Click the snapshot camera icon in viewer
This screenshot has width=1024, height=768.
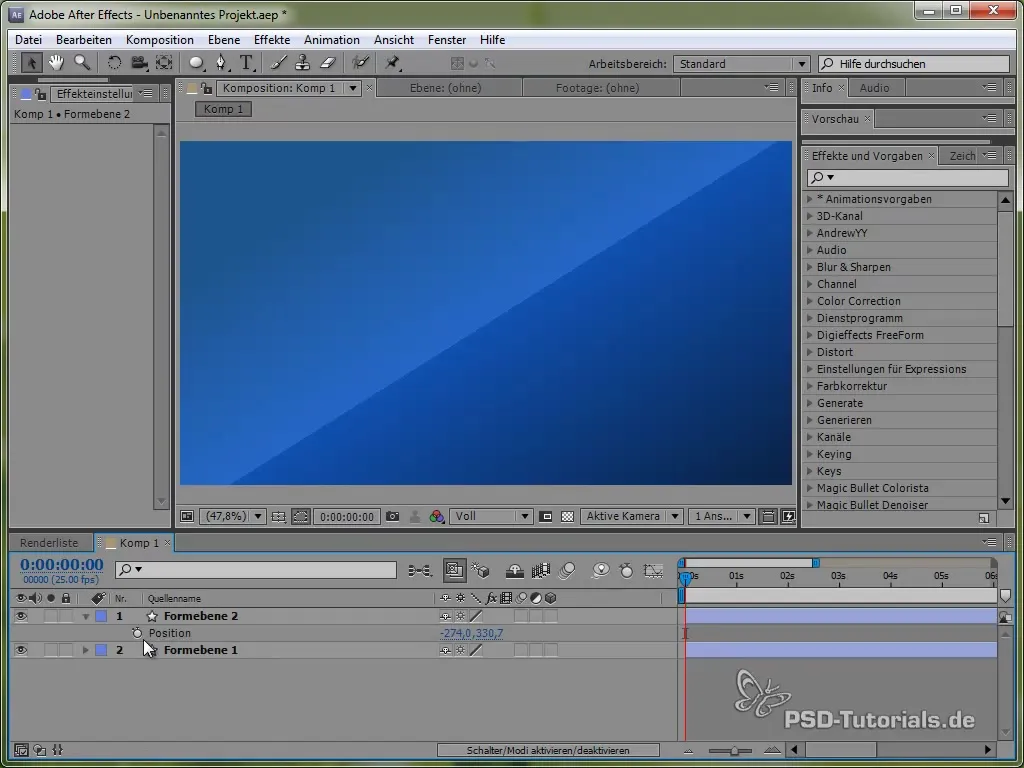click(392, 517)
